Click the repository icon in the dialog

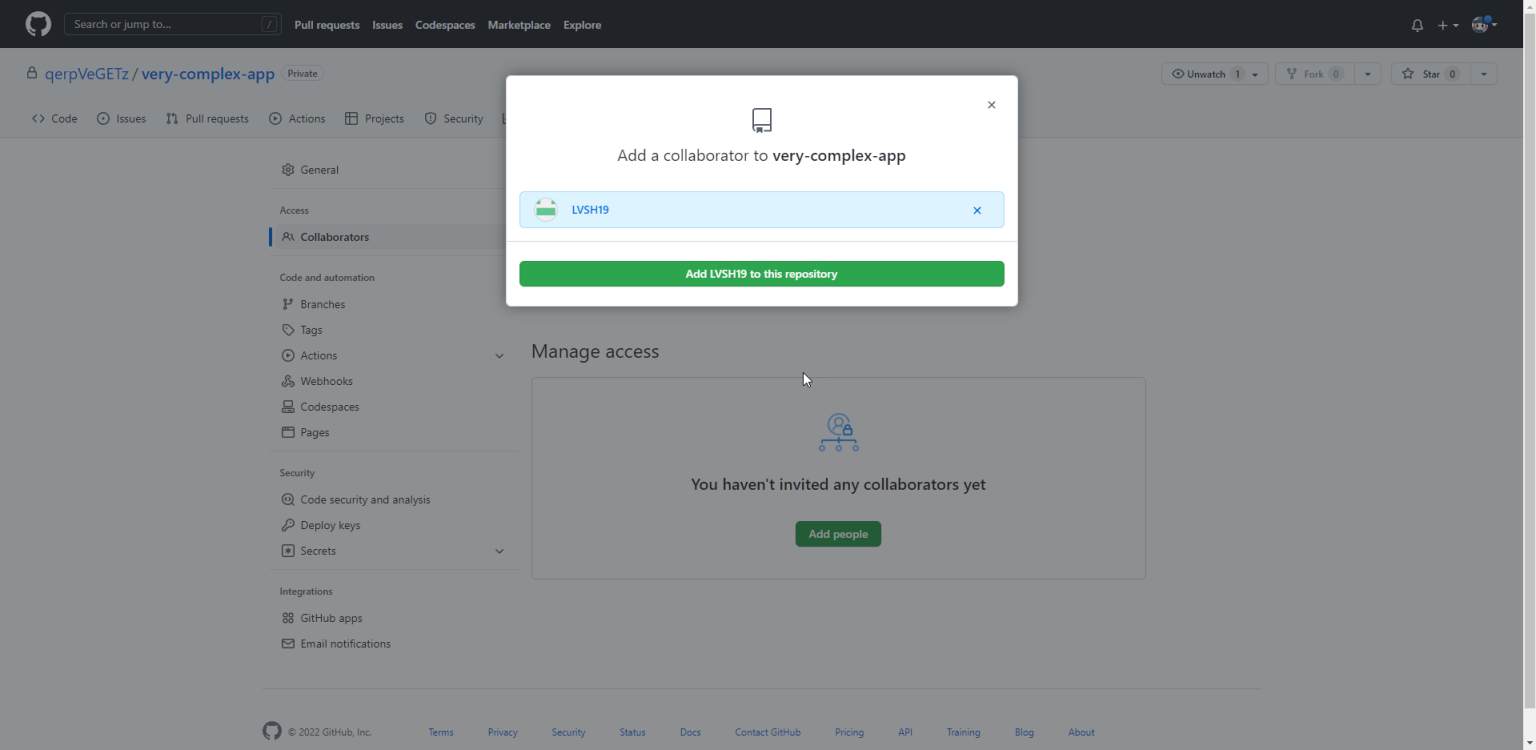[x=762, y=121]
